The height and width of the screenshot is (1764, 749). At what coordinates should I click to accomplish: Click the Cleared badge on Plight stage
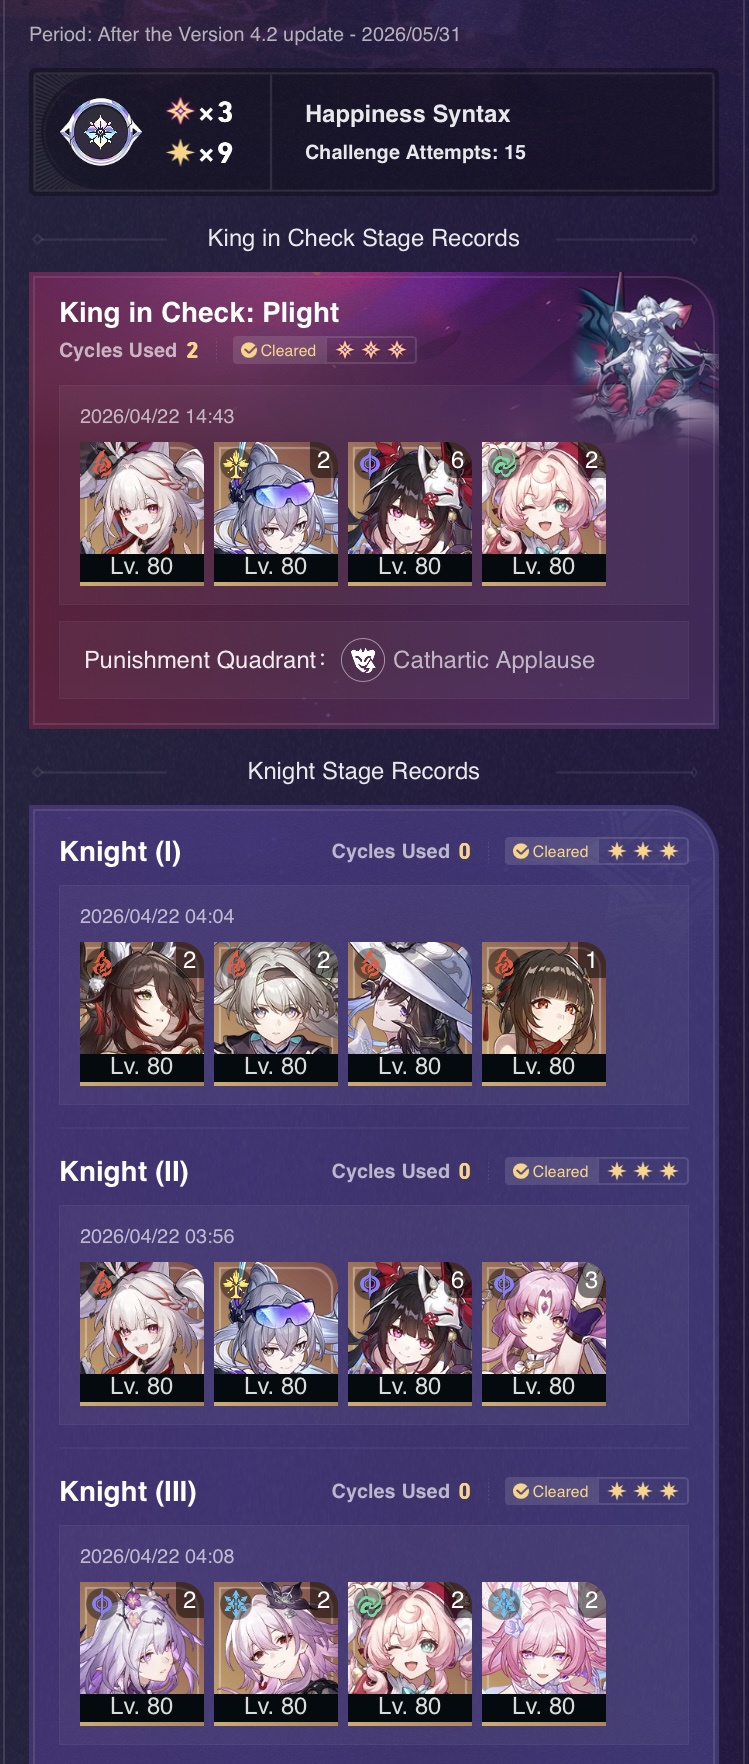pyautogui.click(x=279, y=350)
